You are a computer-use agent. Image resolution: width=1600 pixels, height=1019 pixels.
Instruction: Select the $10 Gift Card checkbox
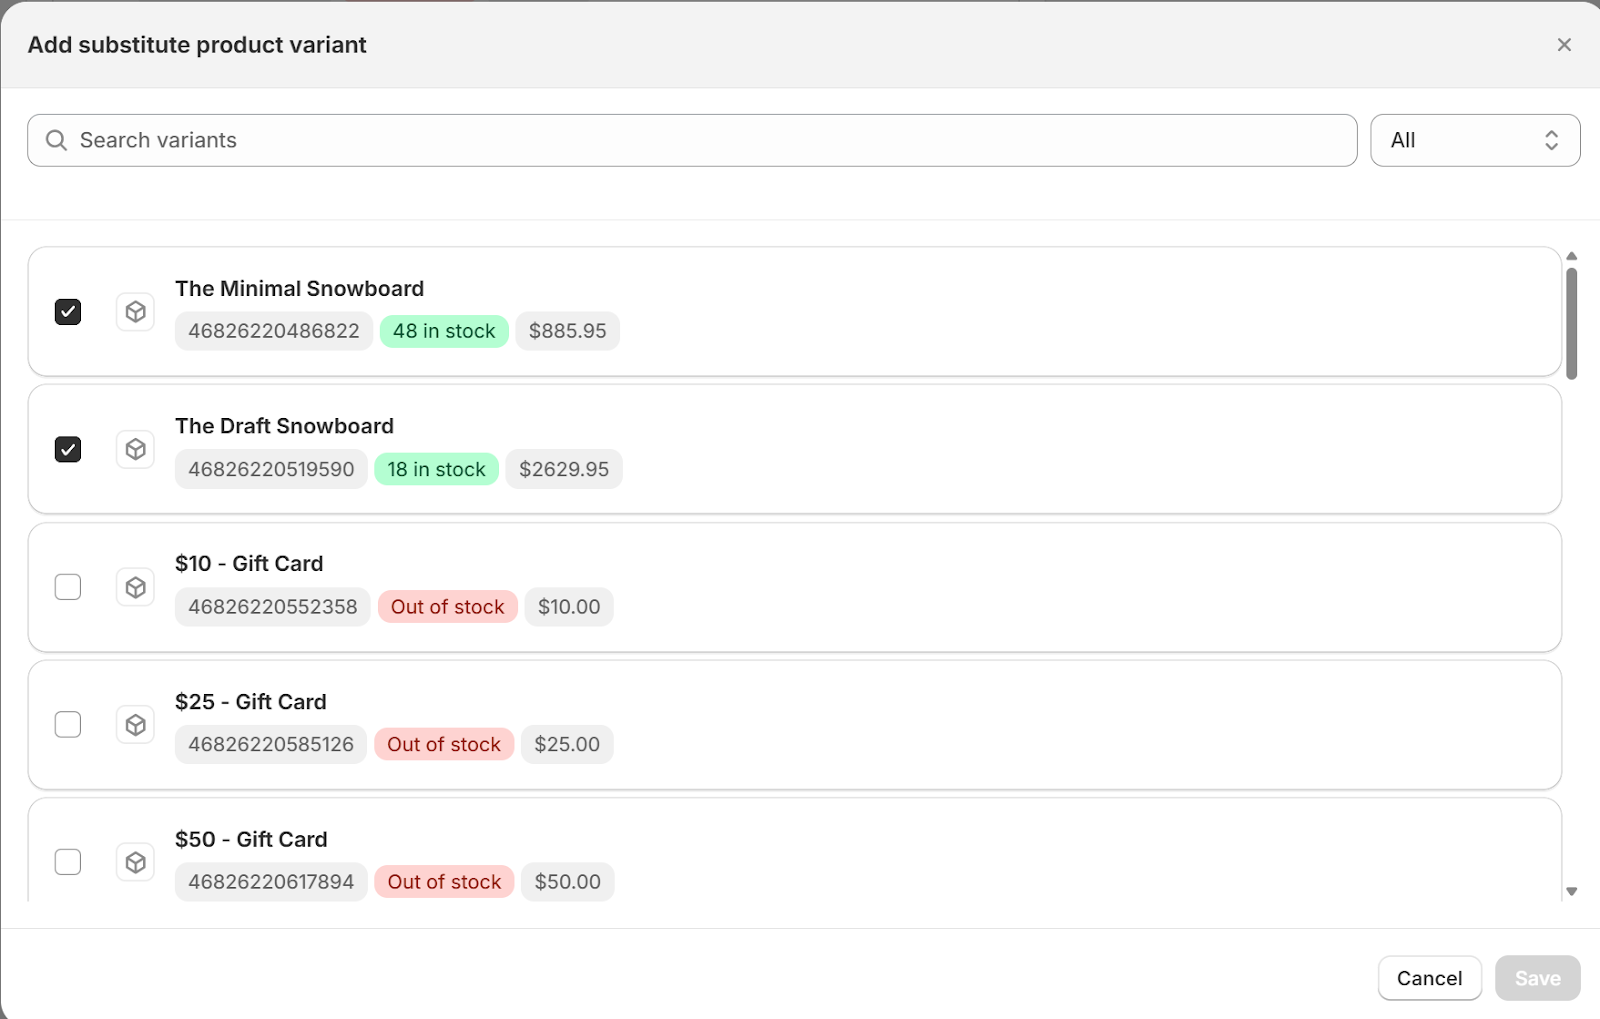[x=68, y=587]
